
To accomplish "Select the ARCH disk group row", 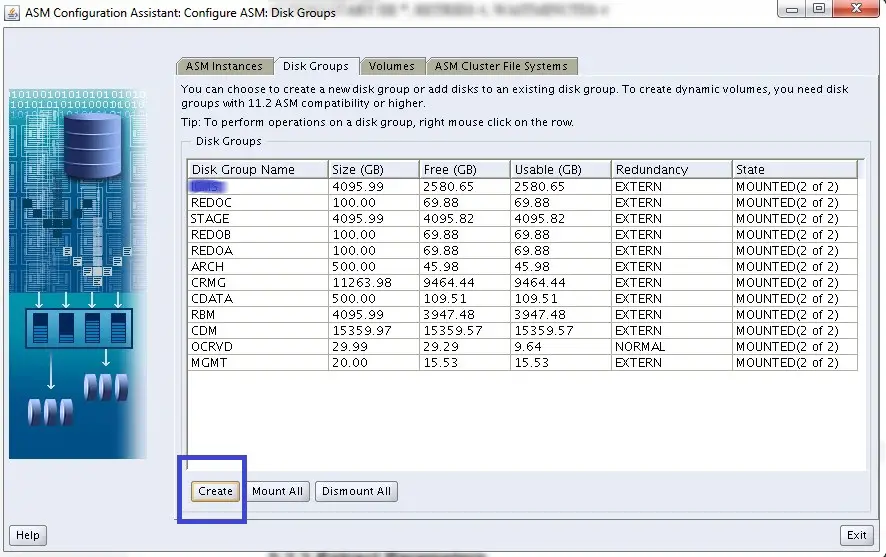I will 522,267.
